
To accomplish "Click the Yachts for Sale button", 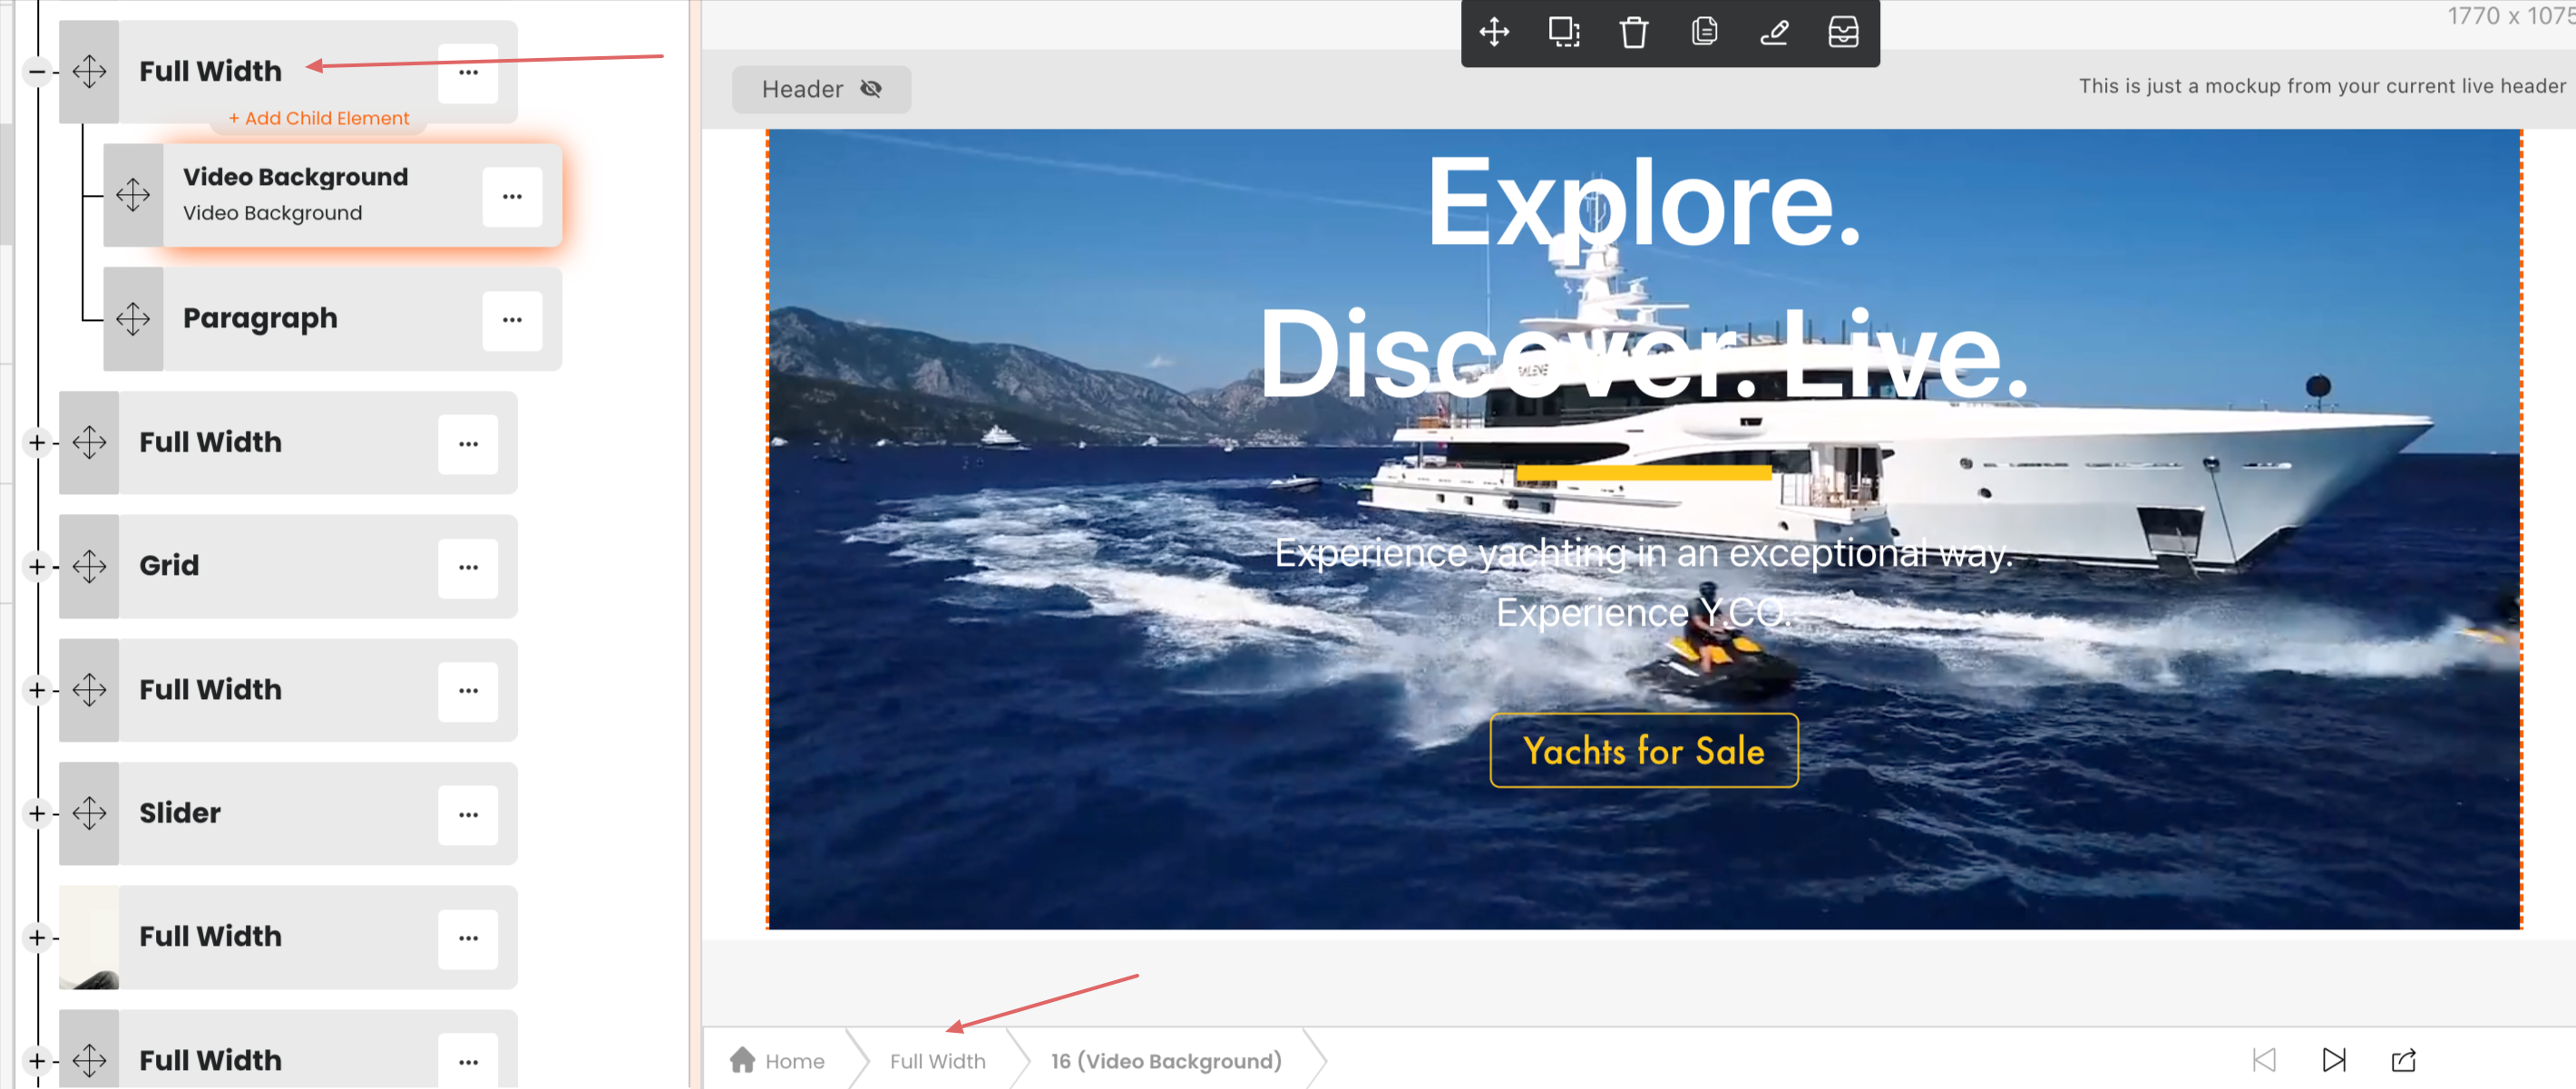I will click(x=1643, y=750).
